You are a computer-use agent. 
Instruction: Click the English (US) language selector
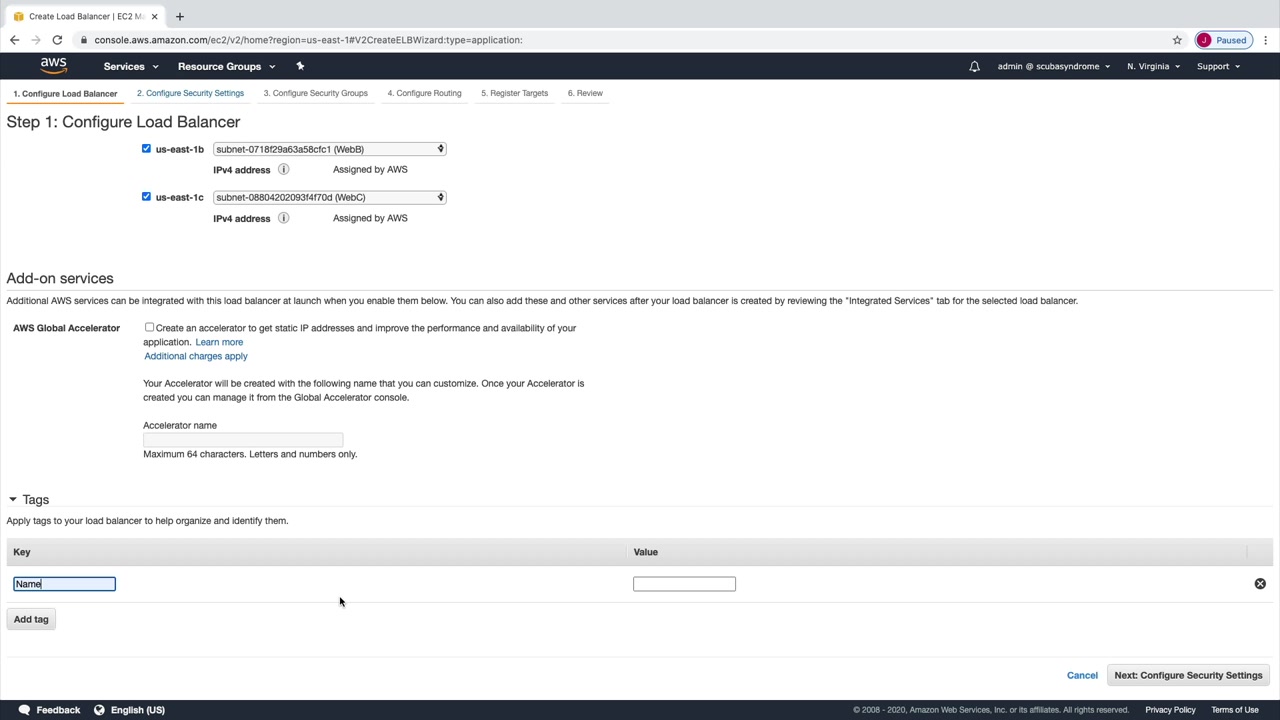click(138, 710)
